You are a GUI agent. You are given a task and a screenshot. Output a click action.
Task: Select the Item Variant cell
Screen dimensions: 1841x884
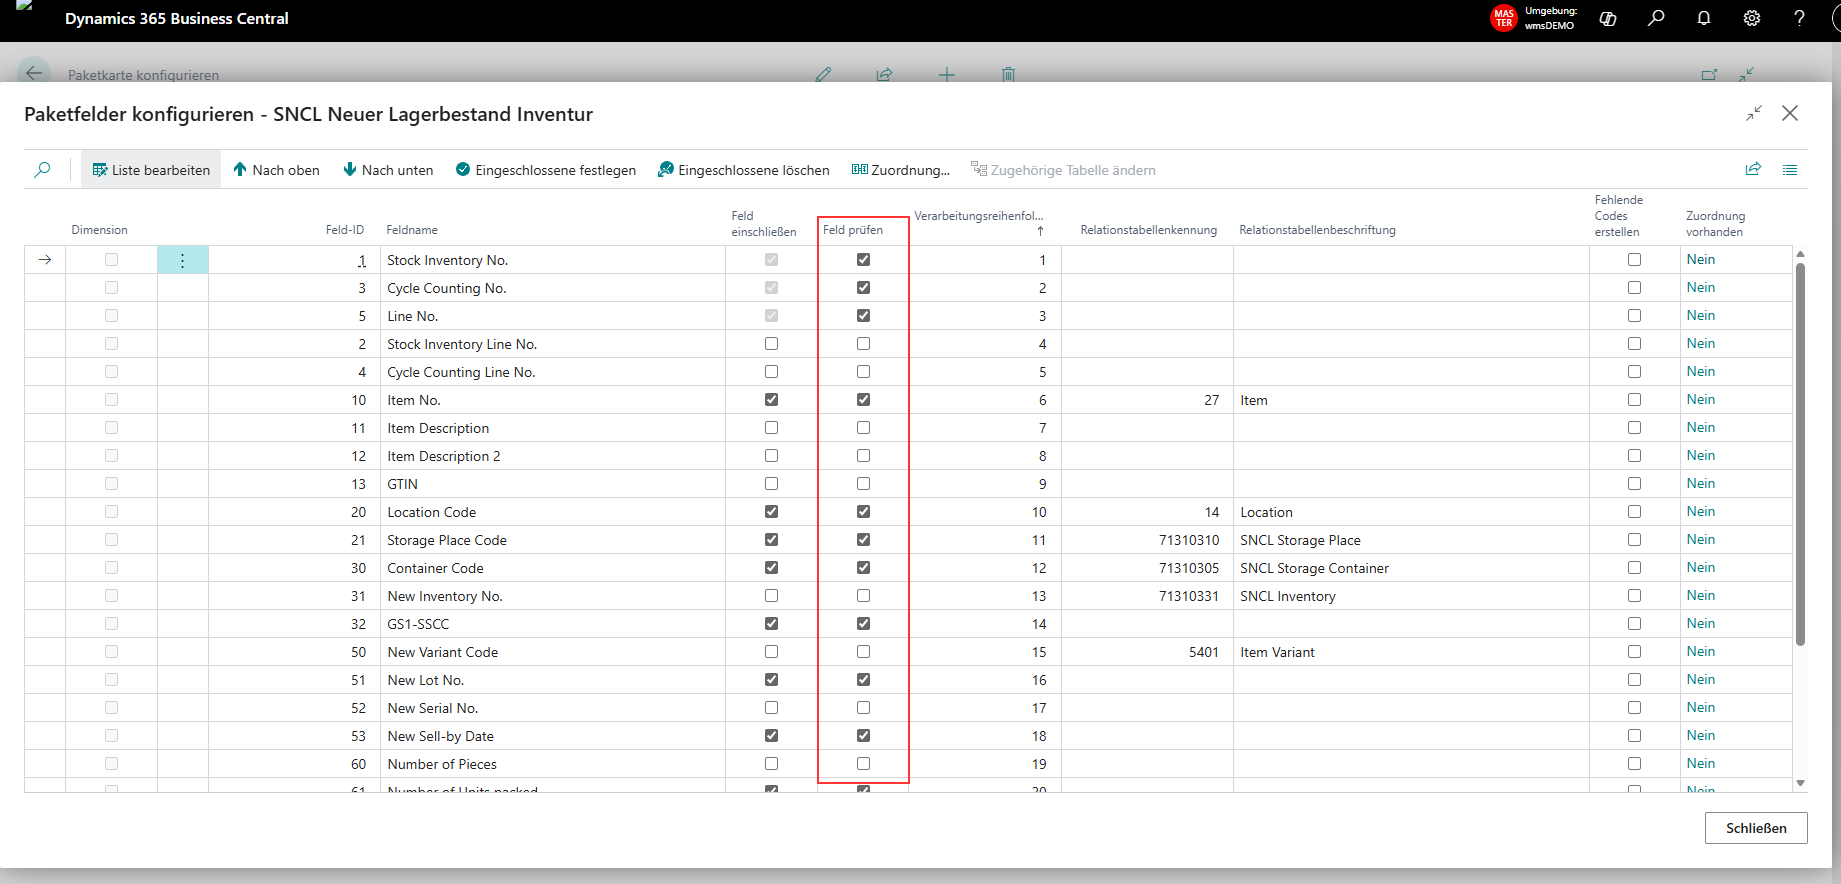point(1410,652)
